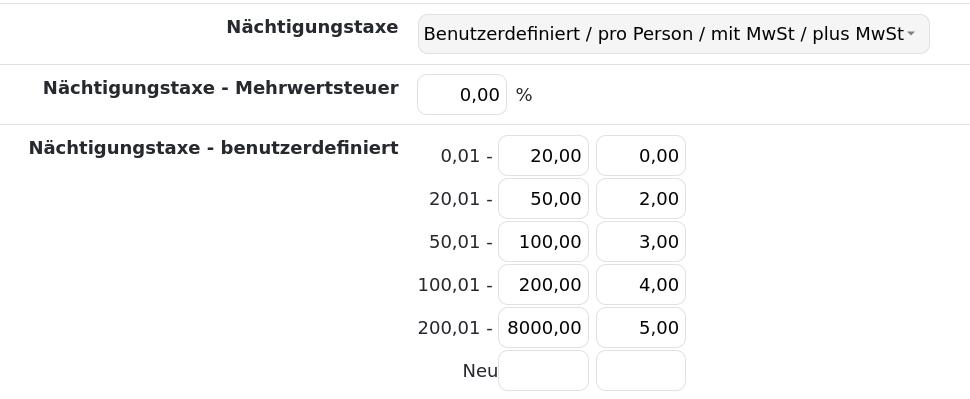Open the Nächtigungstaxe dropdown
Viewport: 970px width, 399px height.
coord(673,34)
